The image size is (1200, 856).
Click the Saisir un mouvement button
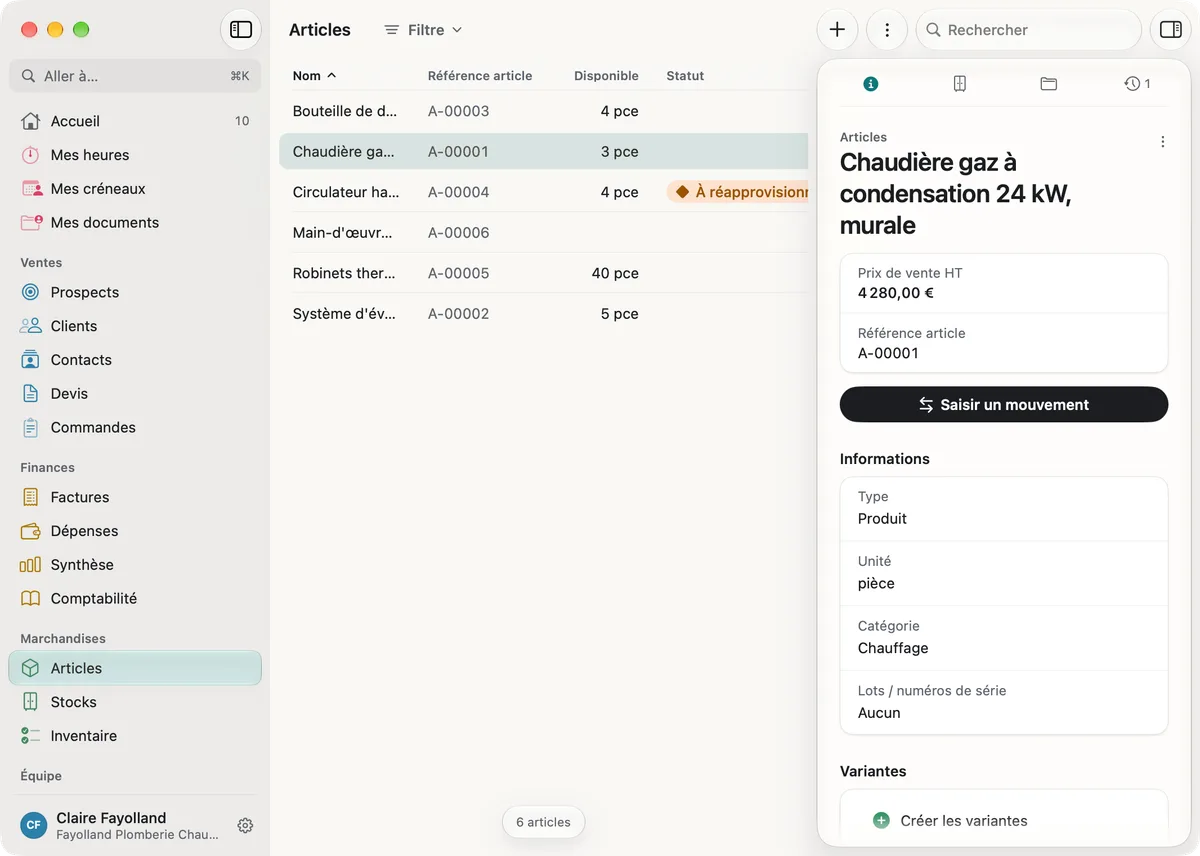[1004, 405]
